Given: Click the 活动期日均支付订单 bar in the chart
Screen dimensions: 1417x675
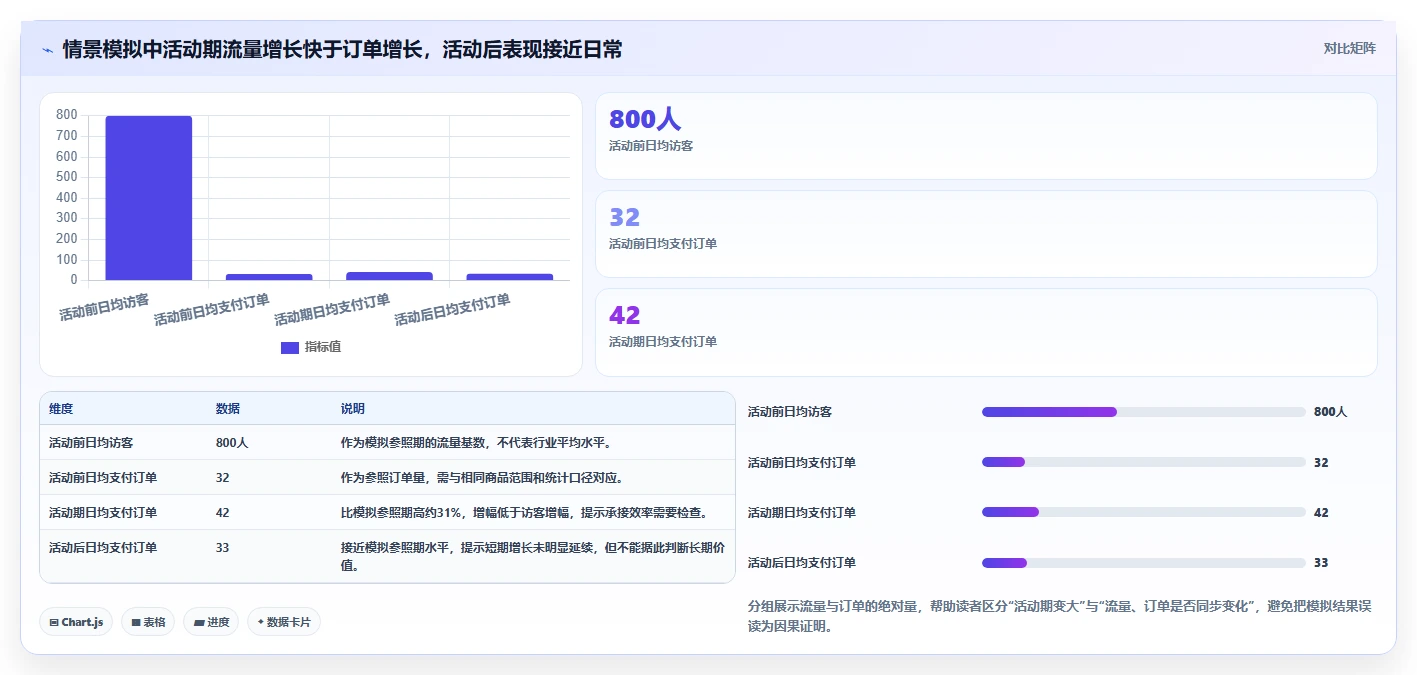Looking at the screenshot, I should click(x=390, y=276).
